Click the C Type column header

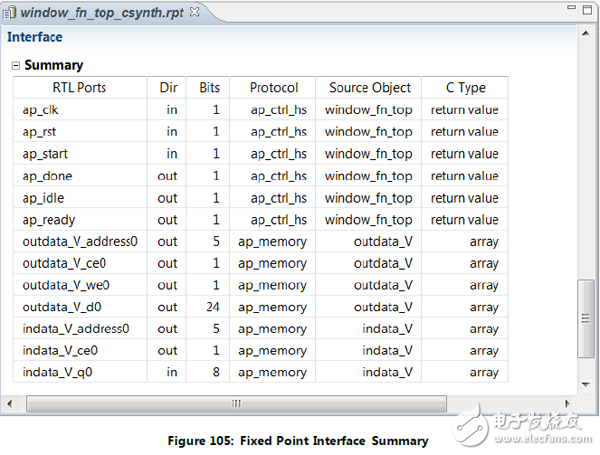pyautogui.click(x=464, y=88)
